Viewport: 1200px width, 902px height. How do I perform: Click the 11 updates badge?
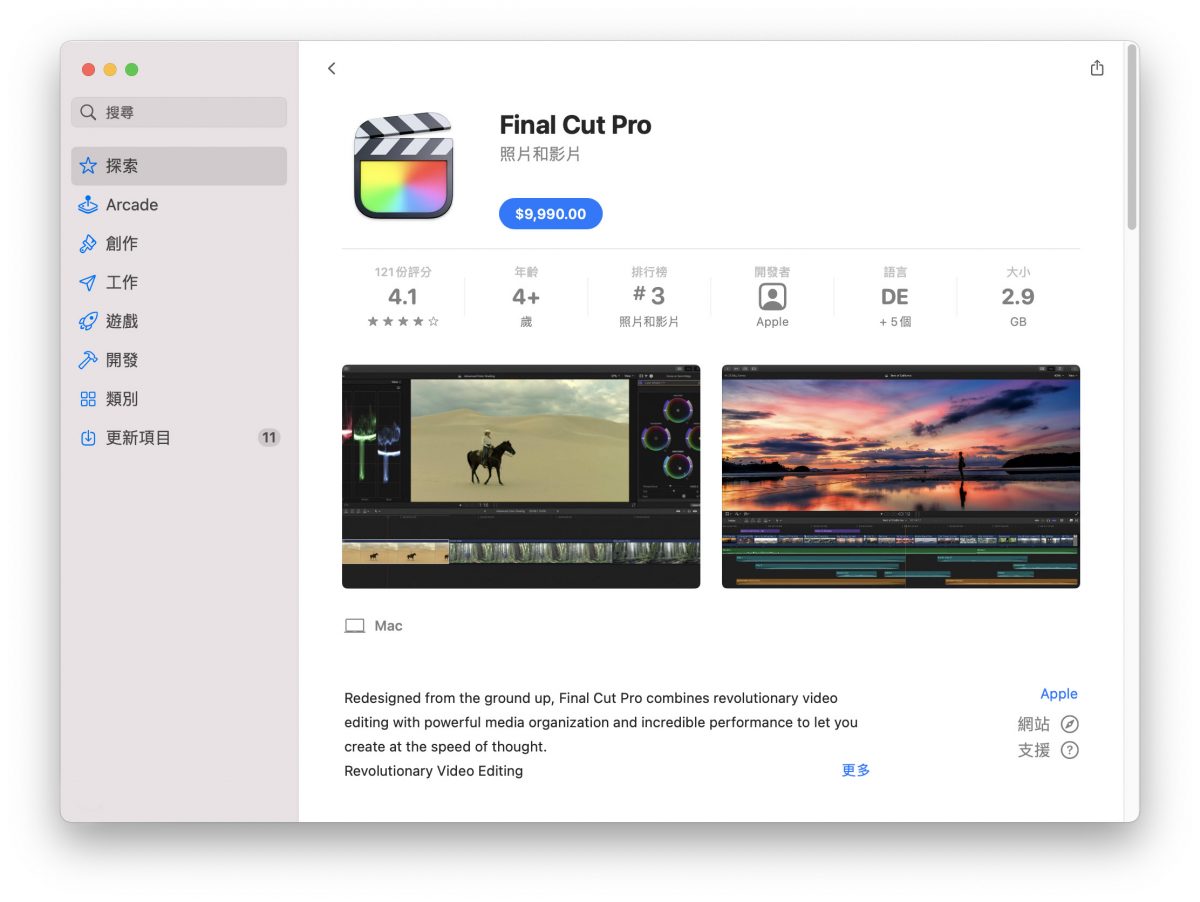(x=268, y=438)
